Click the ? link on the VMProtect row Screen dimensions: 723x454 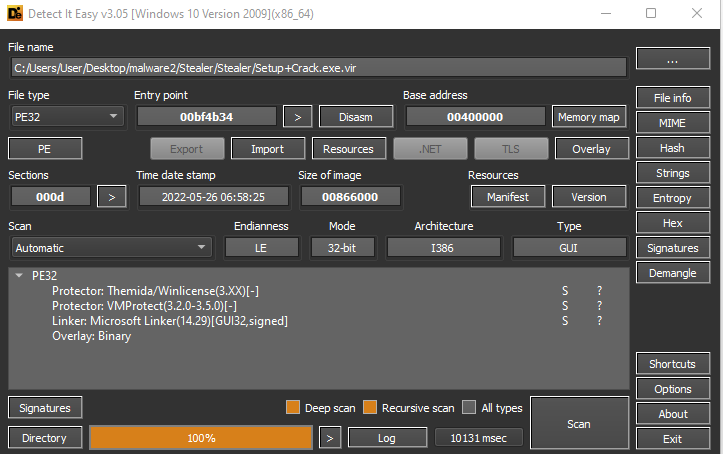[x=599, y=306]
